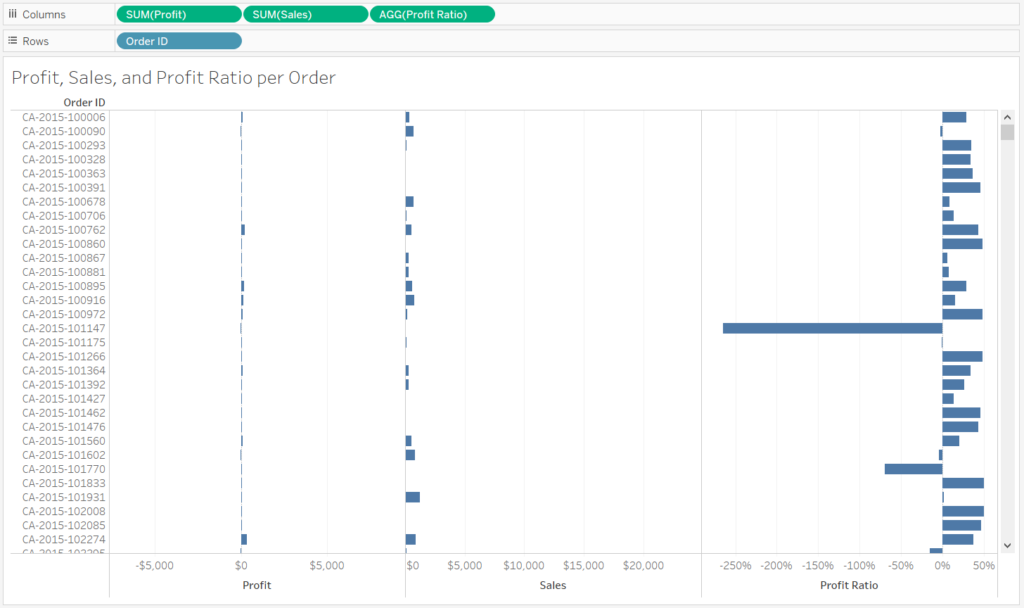Click the Columns shelf icon
Screen dimensions: 1024x608
pos(12,14)
